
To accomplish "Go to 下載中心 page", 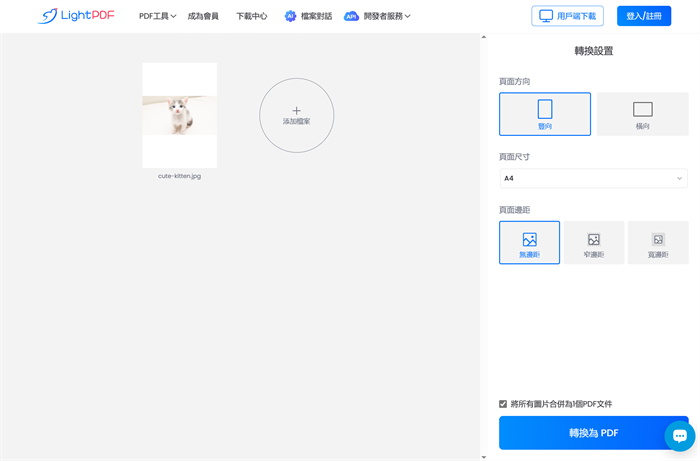I will pyautogui.click(x=251, y=16).
